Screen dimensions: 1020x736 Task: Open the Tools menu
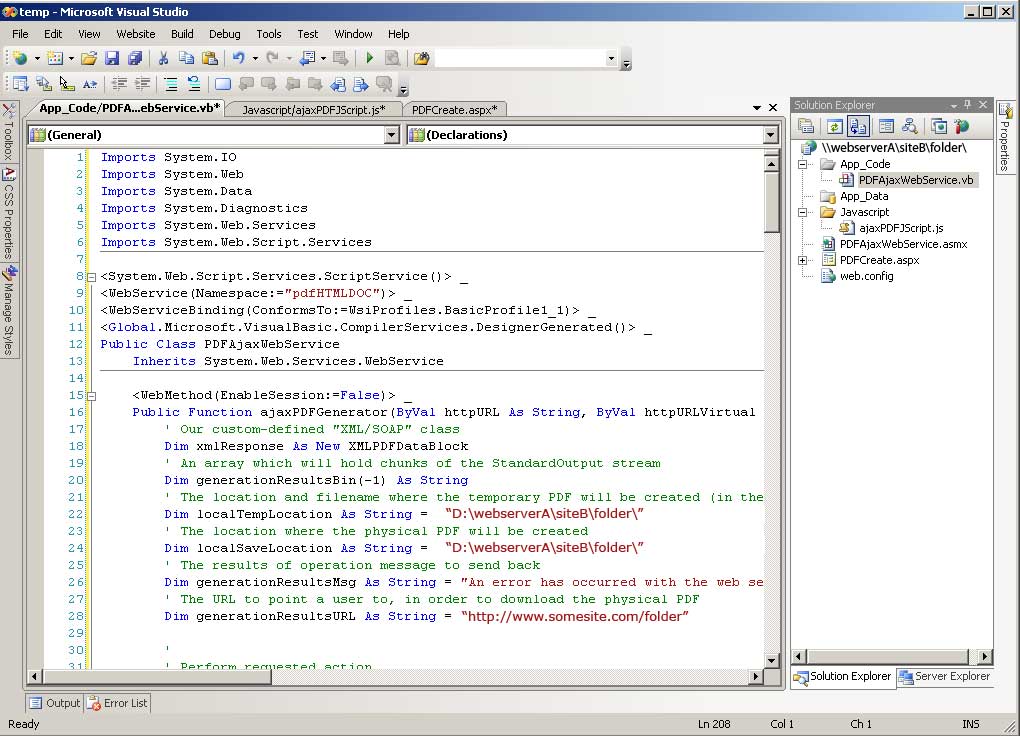click(x=269, y=34)
